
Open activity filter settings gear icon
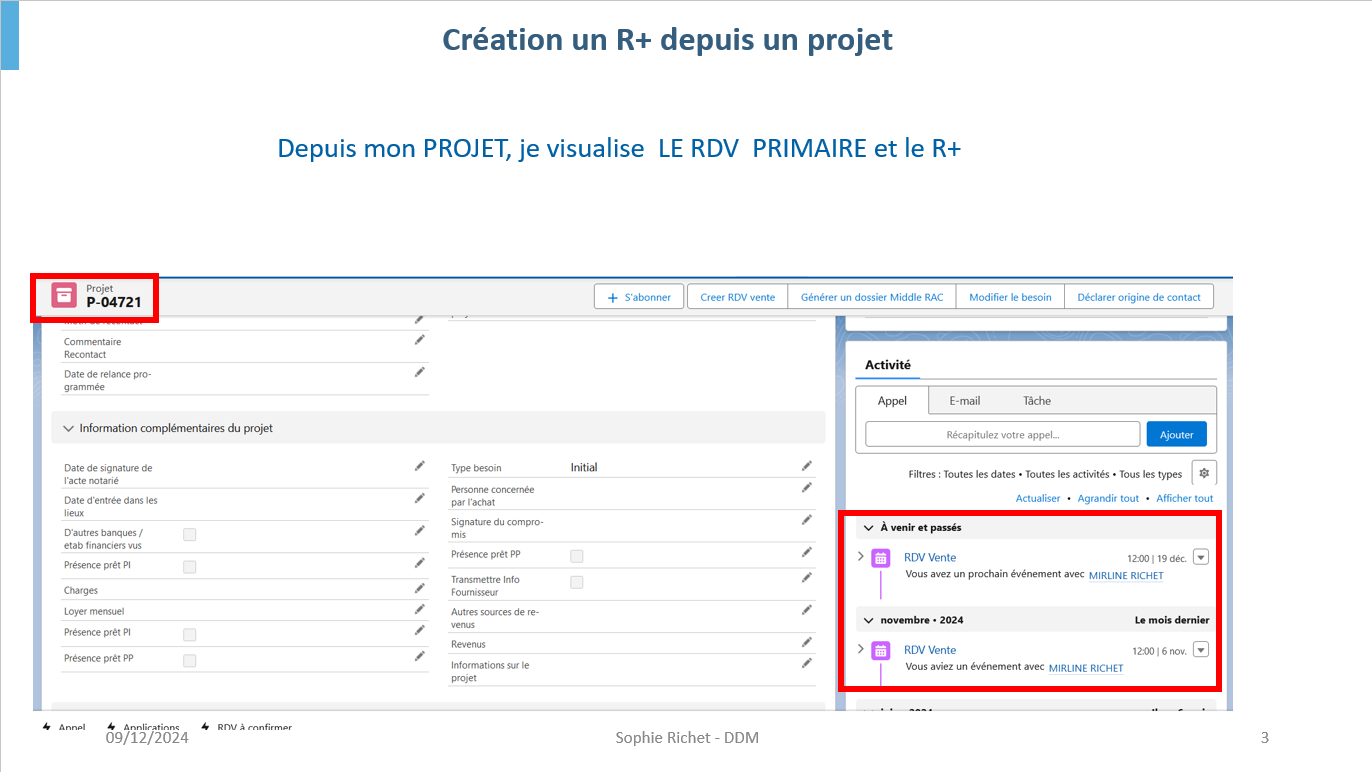[x=1204, y=473]
